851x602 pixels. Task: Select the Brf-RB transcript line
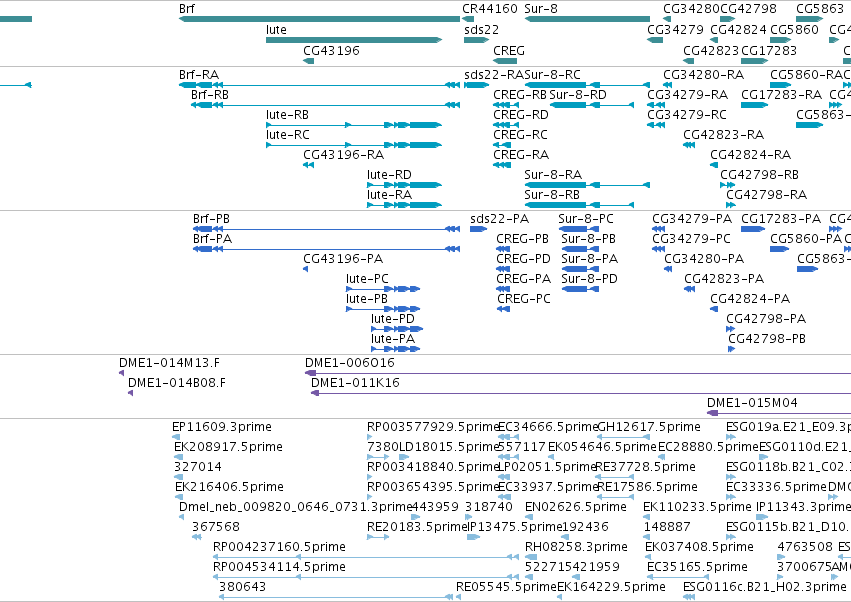[x=326, y=105]
